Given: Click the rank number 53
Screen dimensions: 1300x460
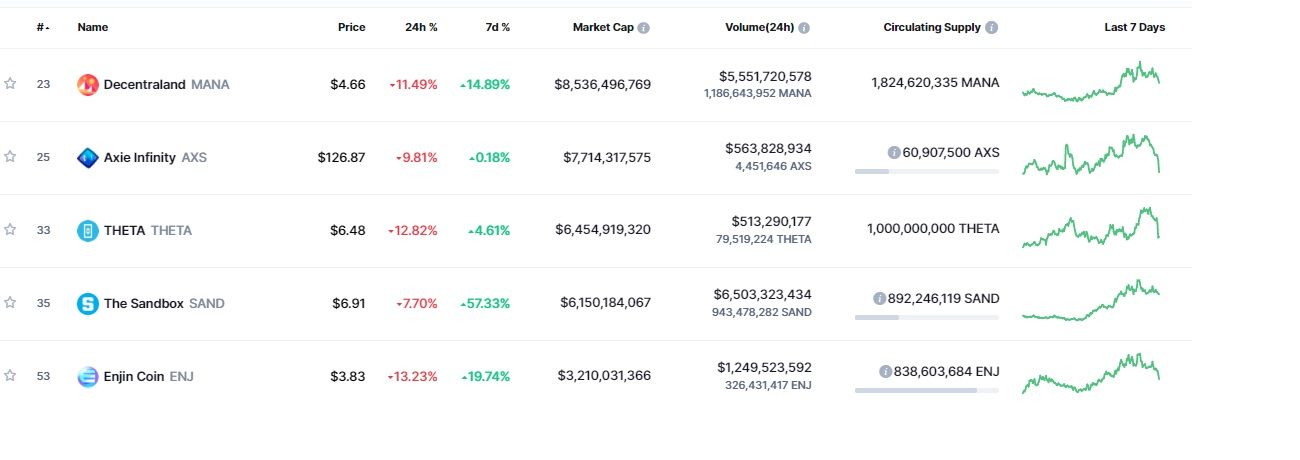Looking at the screenshot, I should [x=43, y=376].
